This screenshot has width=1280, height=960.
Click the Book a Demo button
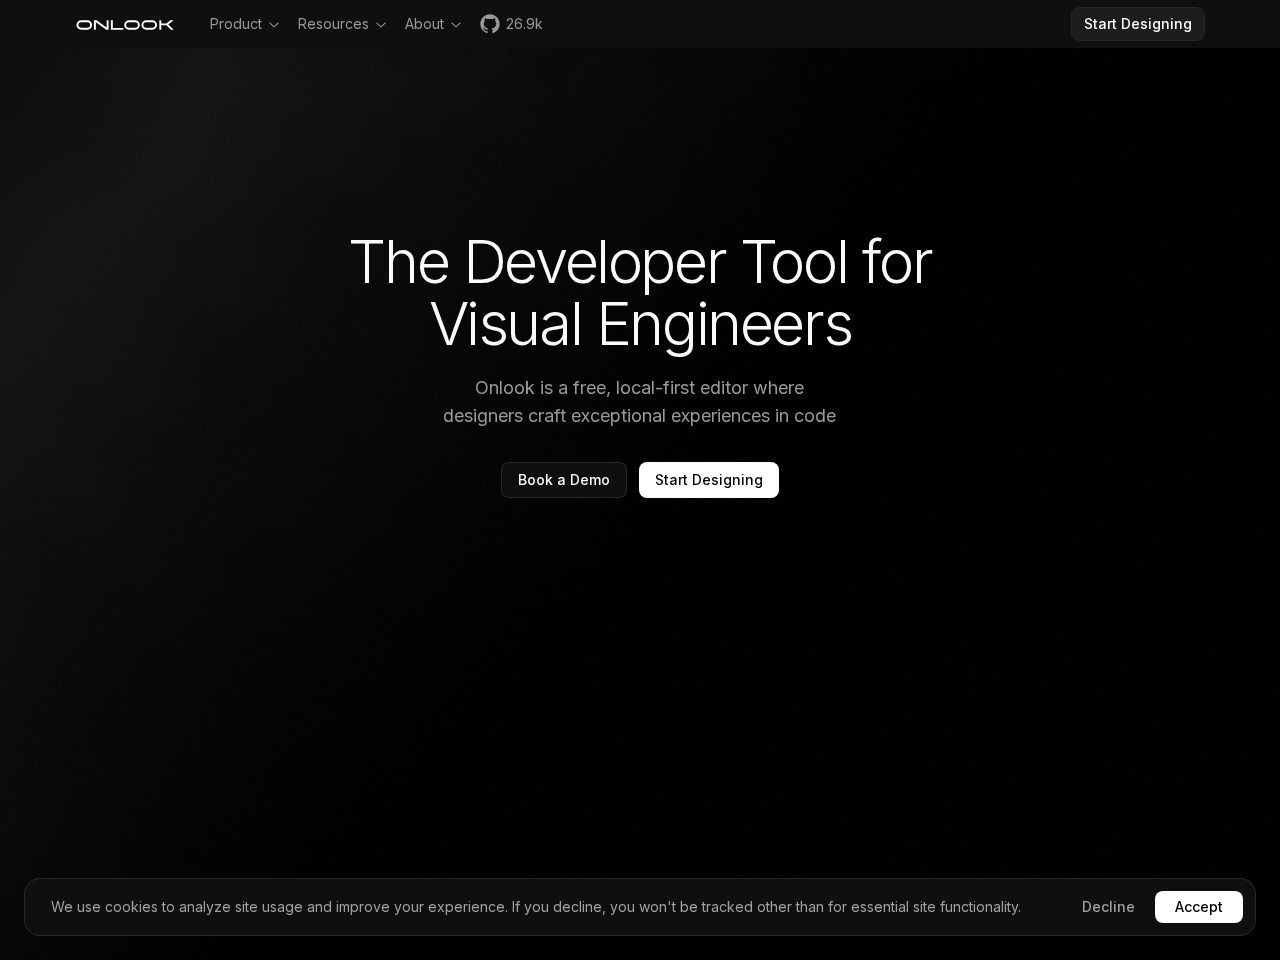(564, 480)
